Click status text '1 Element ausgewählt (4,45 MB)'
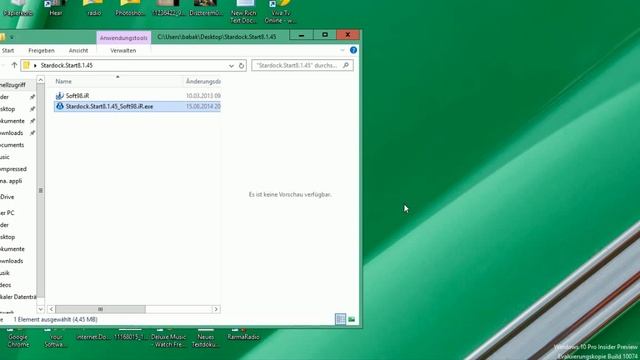This screenshot has height=360, width=640. [56, 320]
